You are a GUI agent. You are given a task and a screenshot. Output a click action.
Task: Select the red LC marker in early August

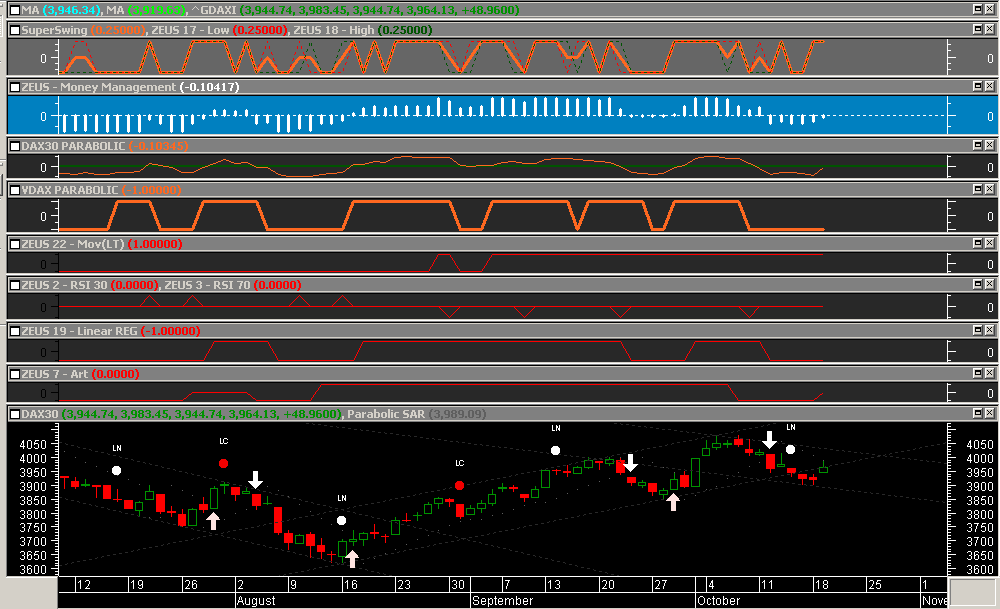pos(223,464)
